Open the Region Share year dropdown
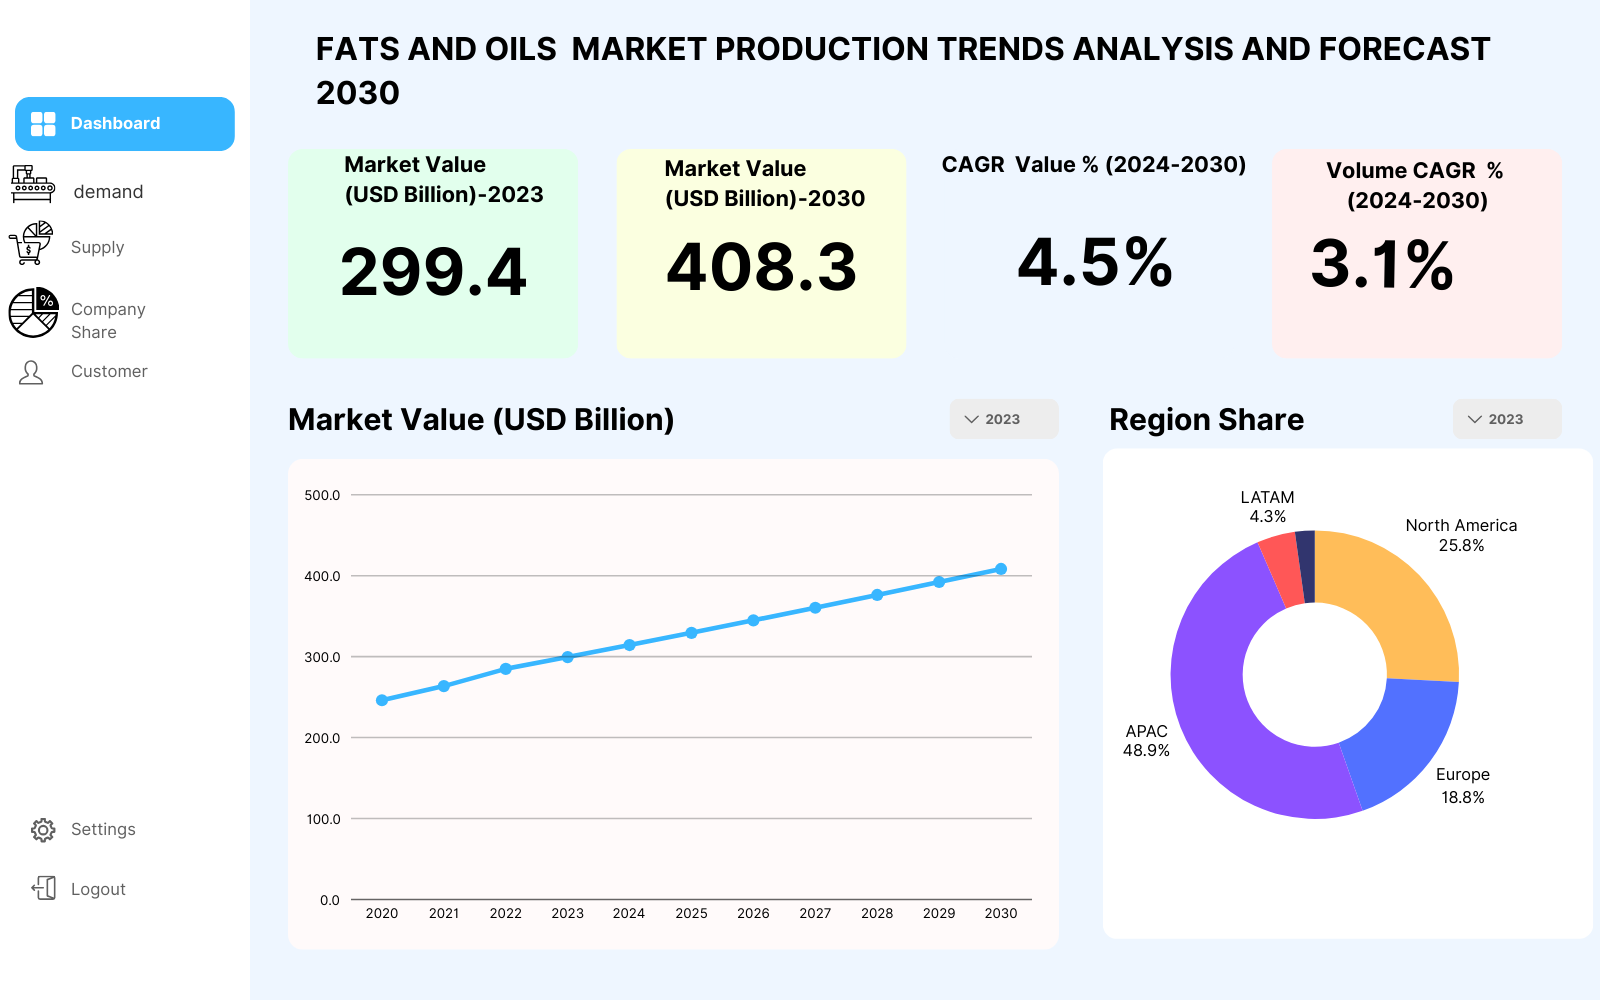This screenshot has width=1600, height=1000. 1506,419
